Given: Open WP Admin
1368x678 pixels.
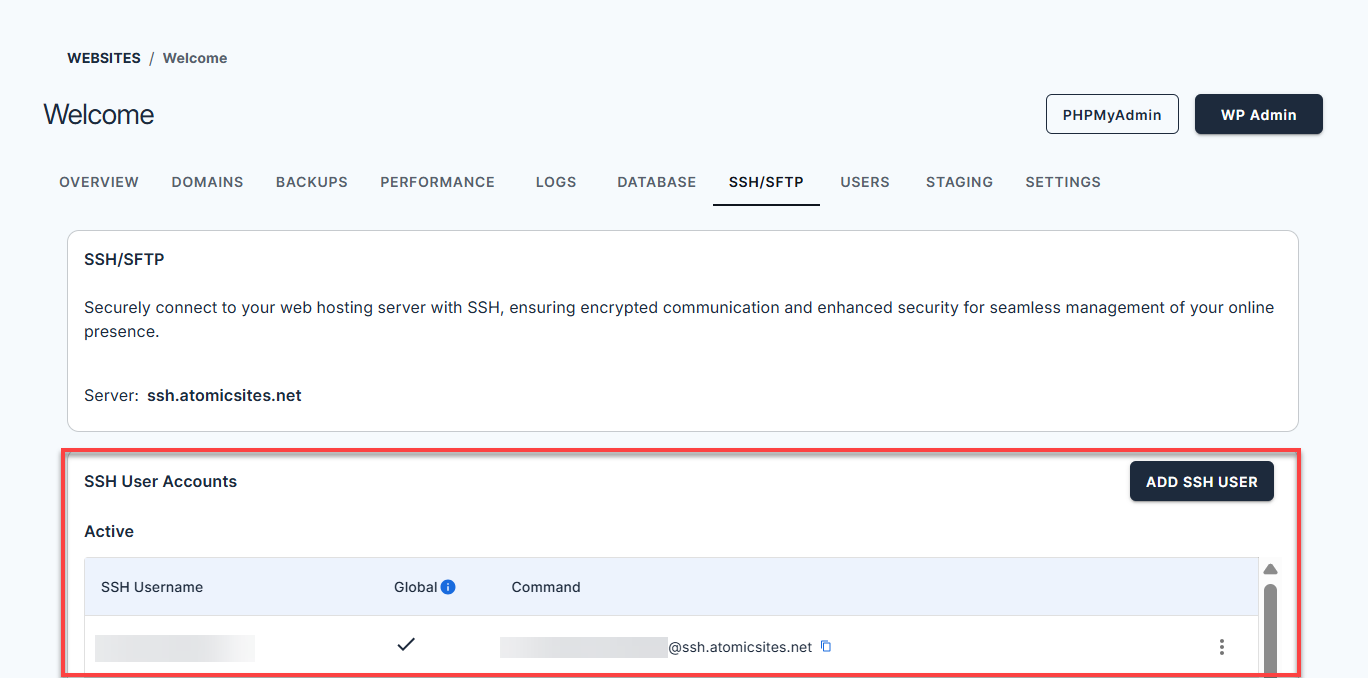Looking at the screenshot, I should pyautogui.click(x=1258, y=114).
